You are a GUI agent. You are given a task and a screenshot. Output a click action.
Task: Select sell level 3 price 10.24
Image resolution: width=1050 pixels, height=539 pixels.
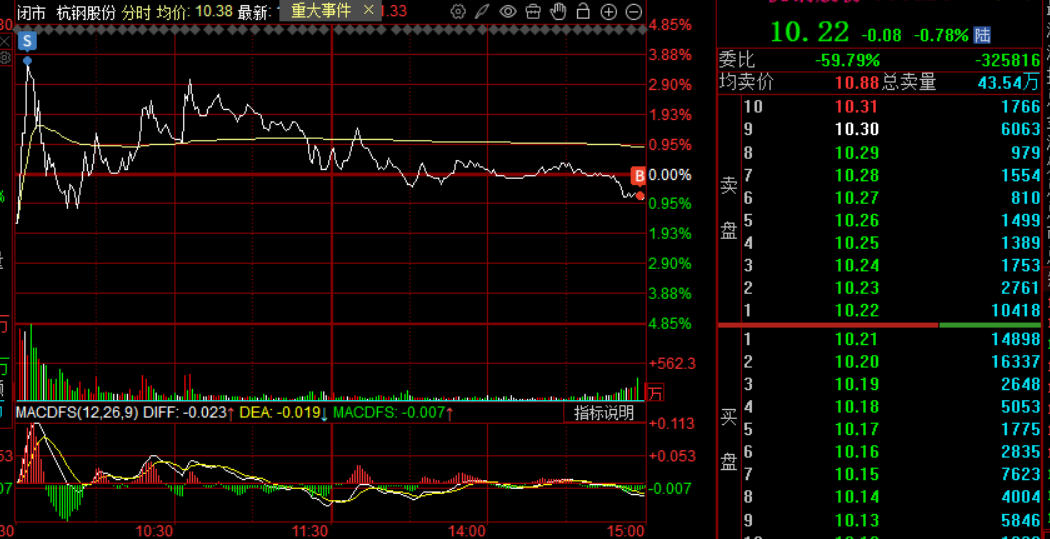pyautogui.click(x=856, y=266)
